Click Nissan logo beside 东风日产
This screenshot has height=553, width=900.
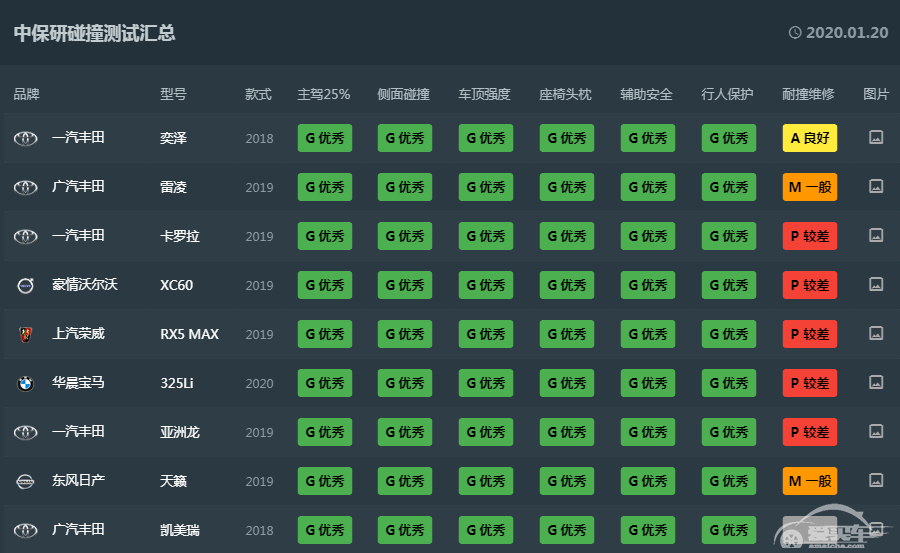(25, 481)
